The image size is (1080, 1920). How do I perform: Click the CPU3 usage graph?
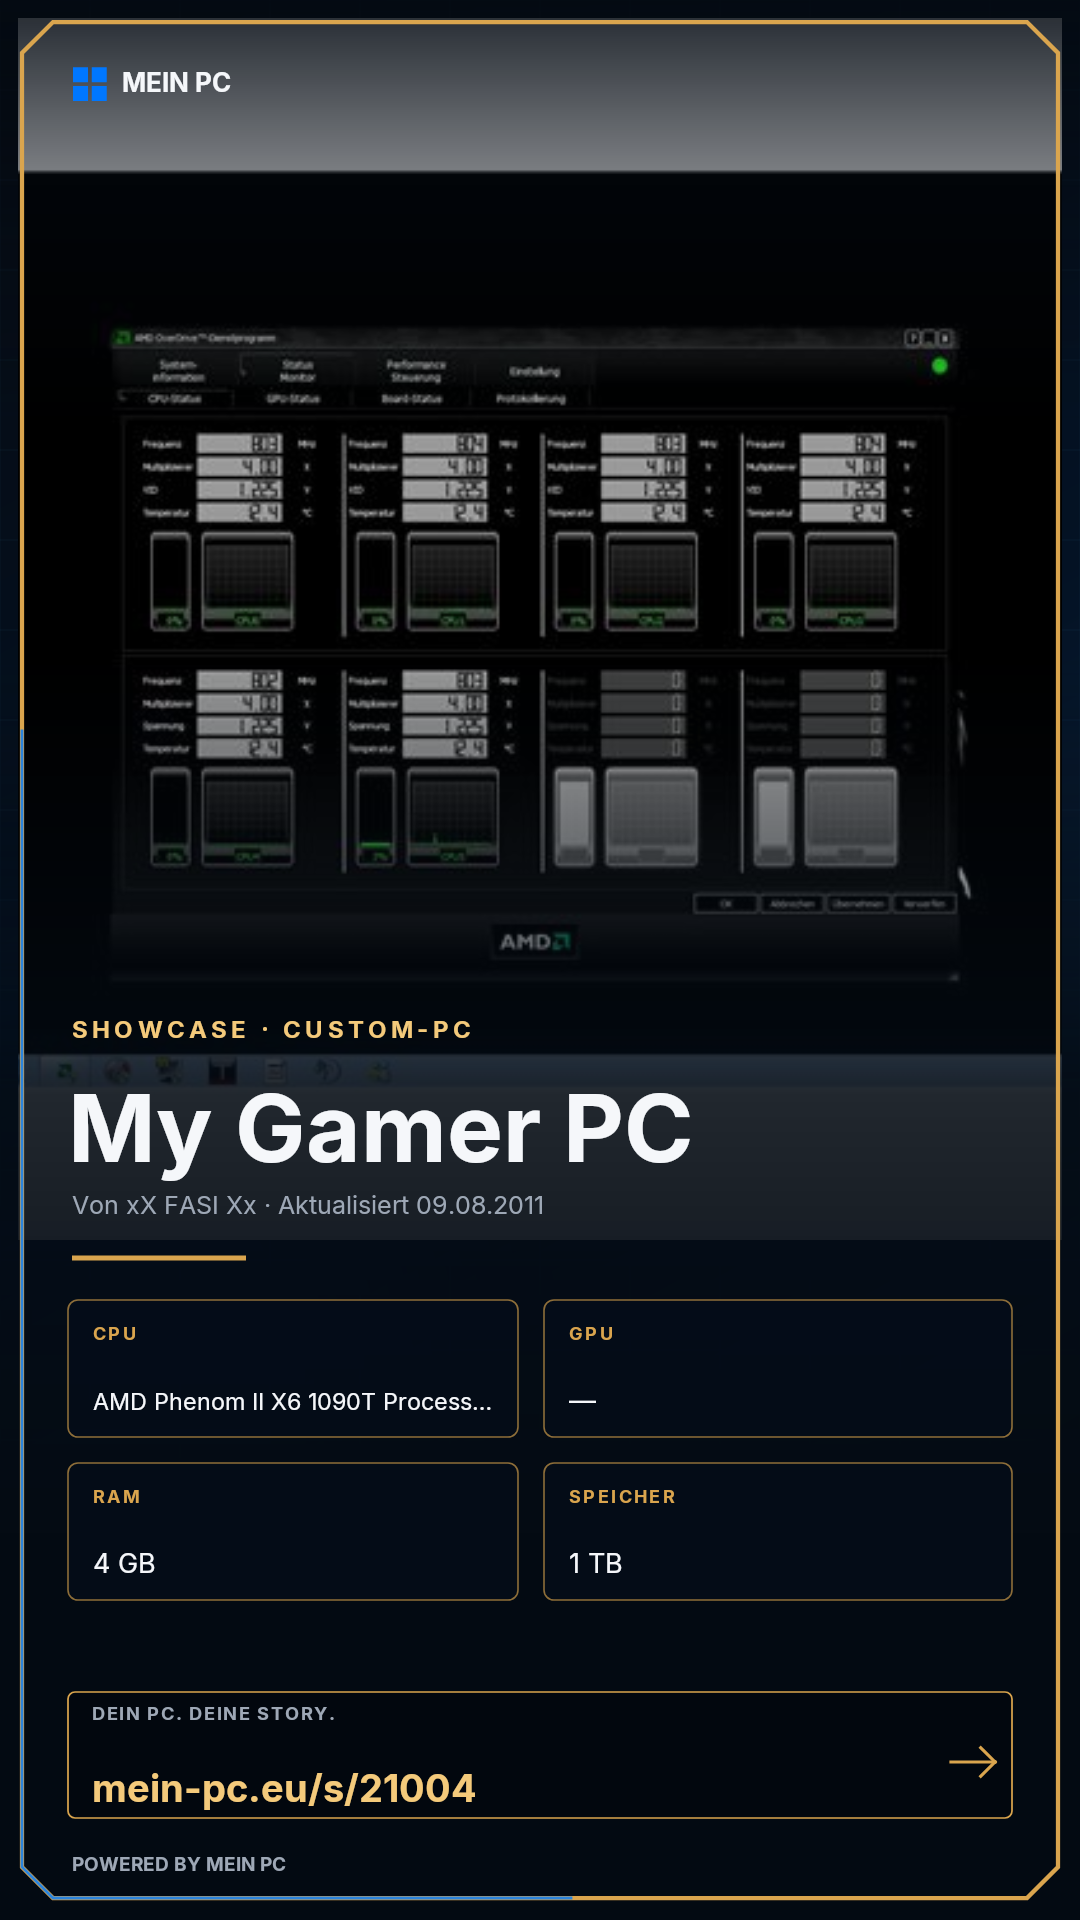pyautogui.click(x=851, y=581)
